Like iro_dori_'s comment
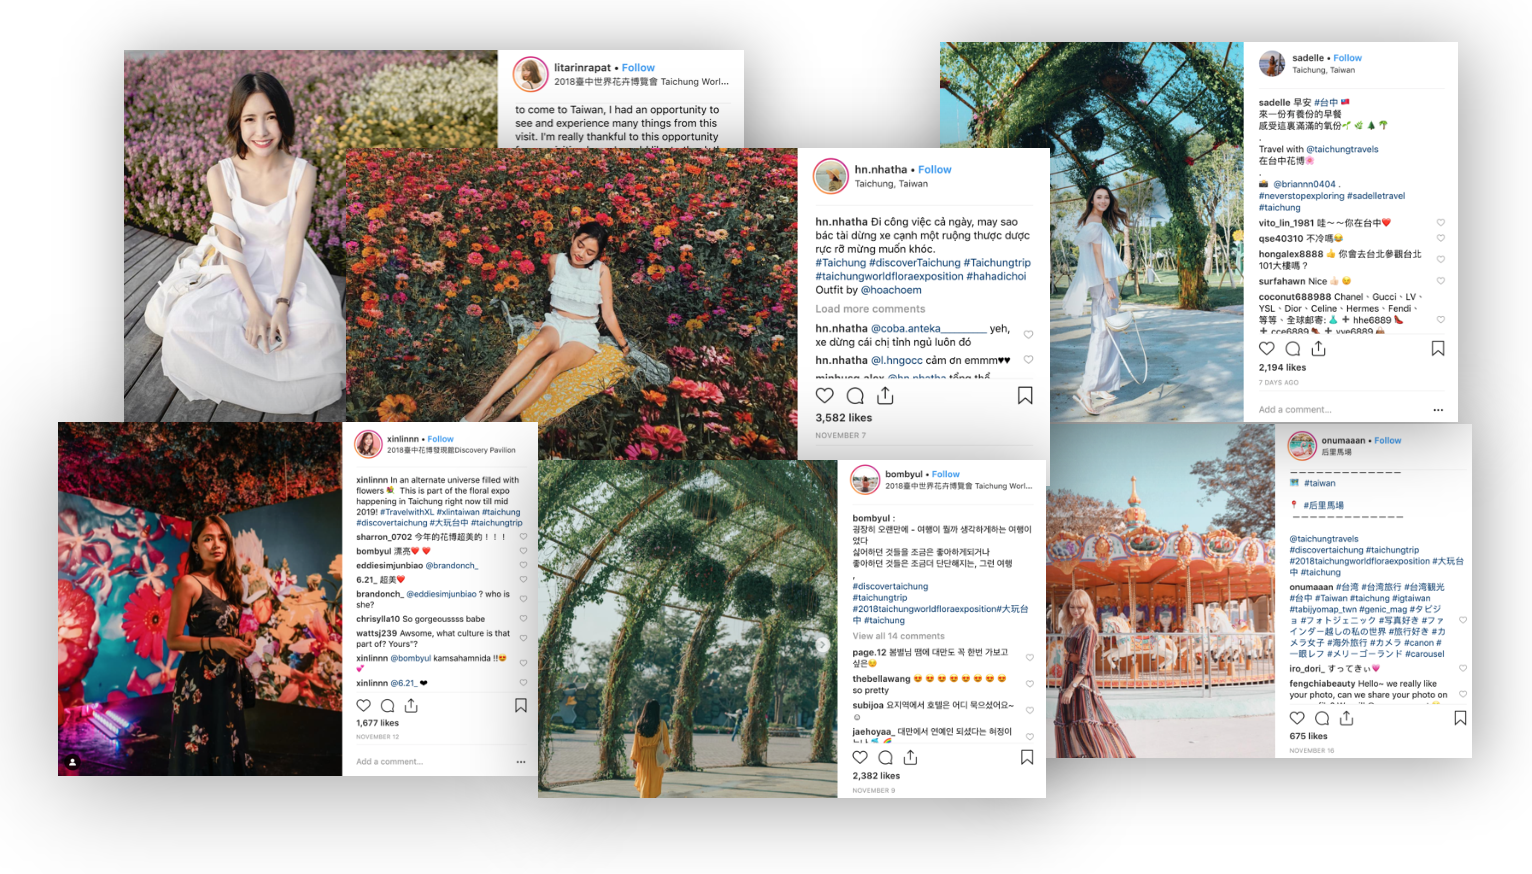Screen dimensions: 1532x874 click(x=1463, y=668)
